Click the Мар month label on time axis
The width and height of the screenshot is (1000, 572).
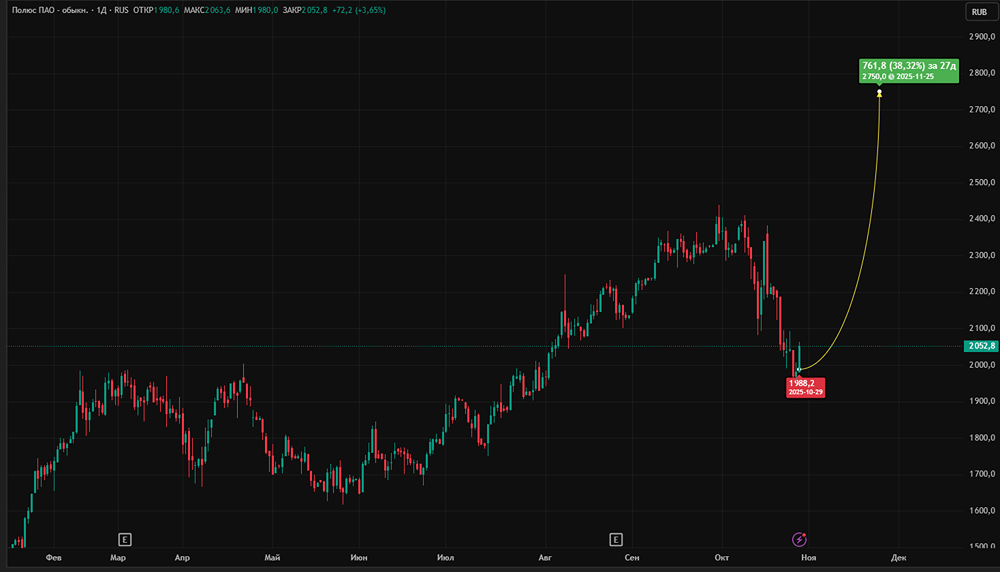[x=118, y=558]
